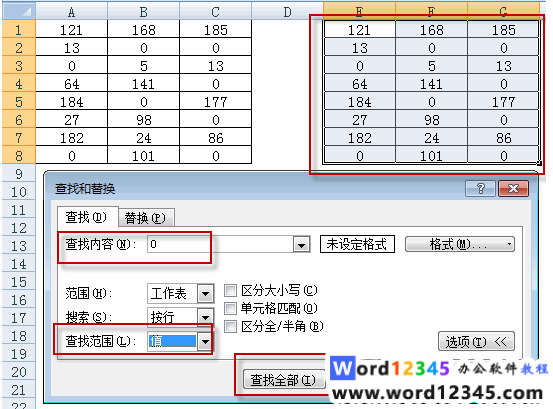Select row 2 header
Viewport: 553px width, 409px height.
point(19,47)
